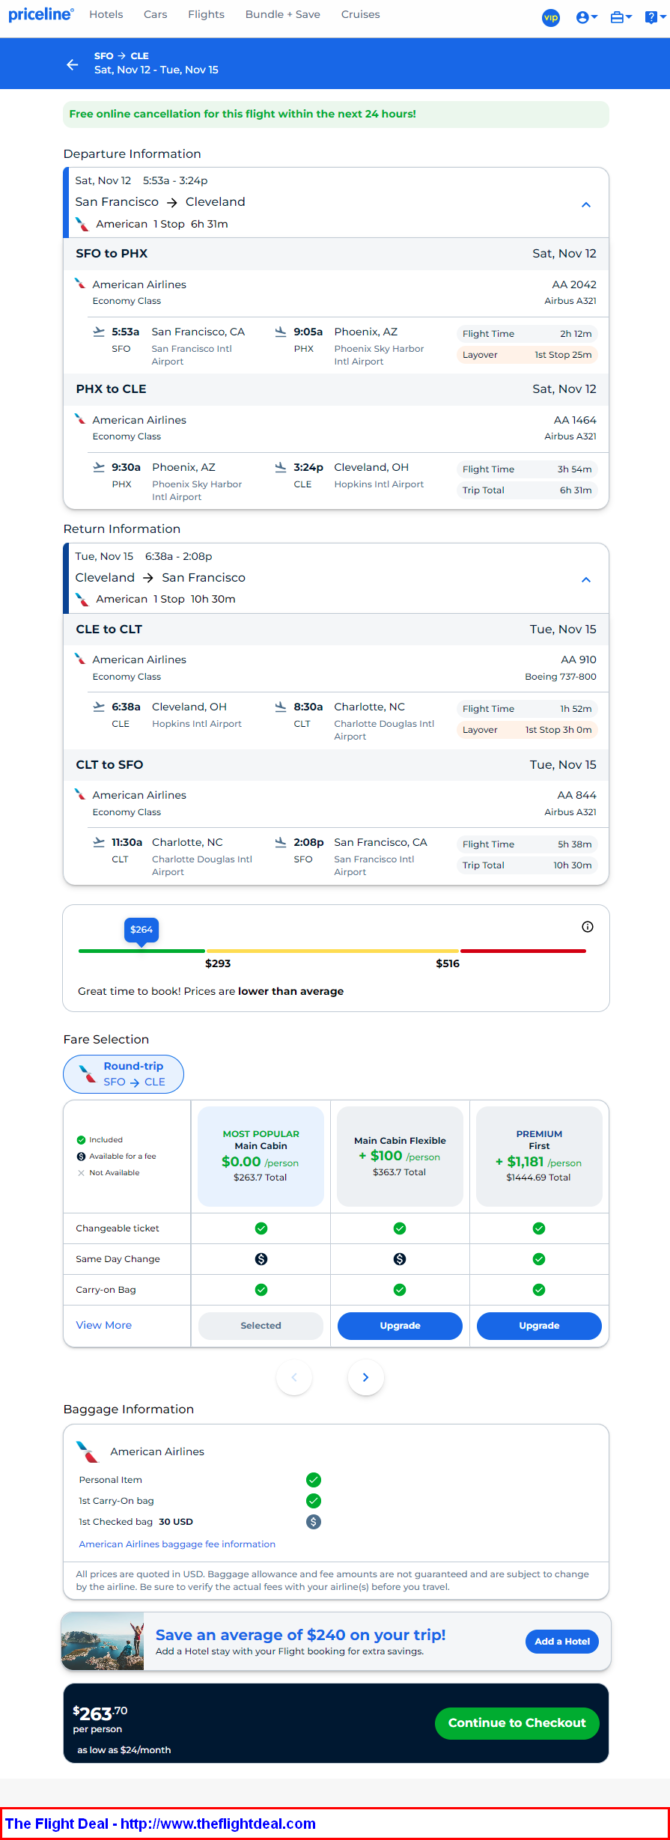
Task: Click the Included legend check icon
Action: pyautogui.click(x=81, y=1140)
